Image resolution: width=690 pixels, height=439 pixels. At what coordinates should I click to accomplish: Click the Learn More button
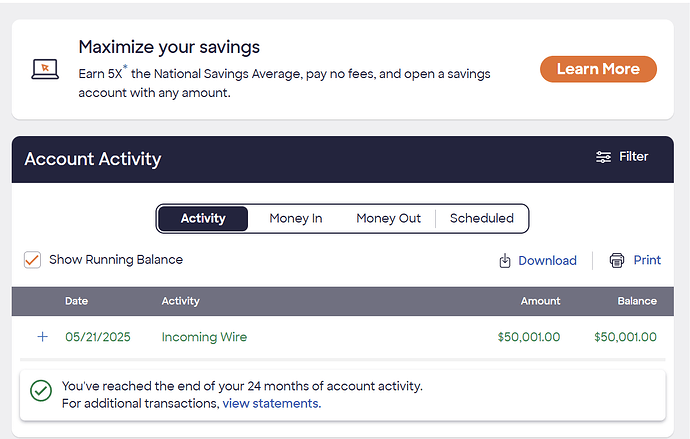(x=598, y=69)
